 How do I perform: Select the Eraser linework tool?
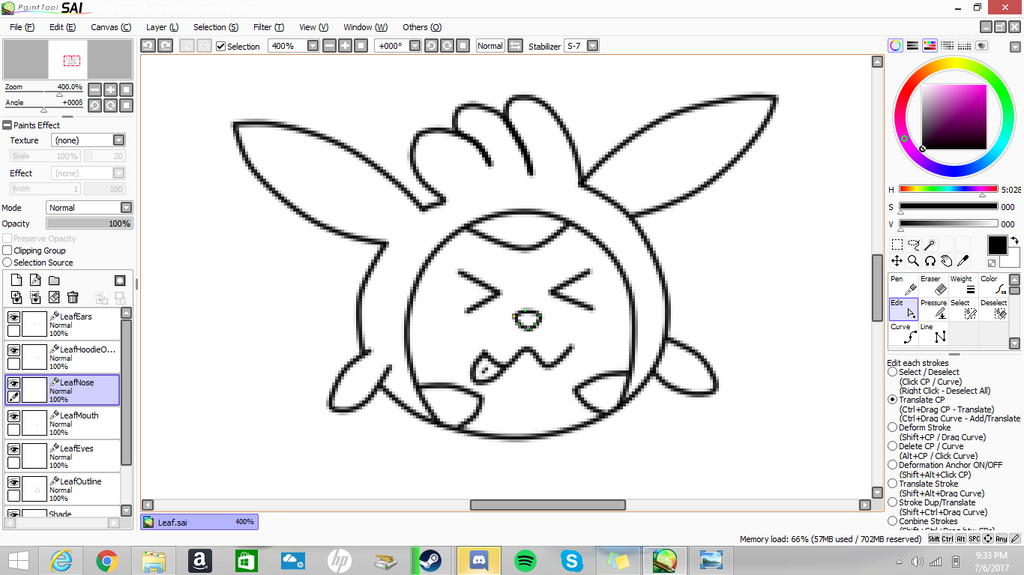(933, 285)
